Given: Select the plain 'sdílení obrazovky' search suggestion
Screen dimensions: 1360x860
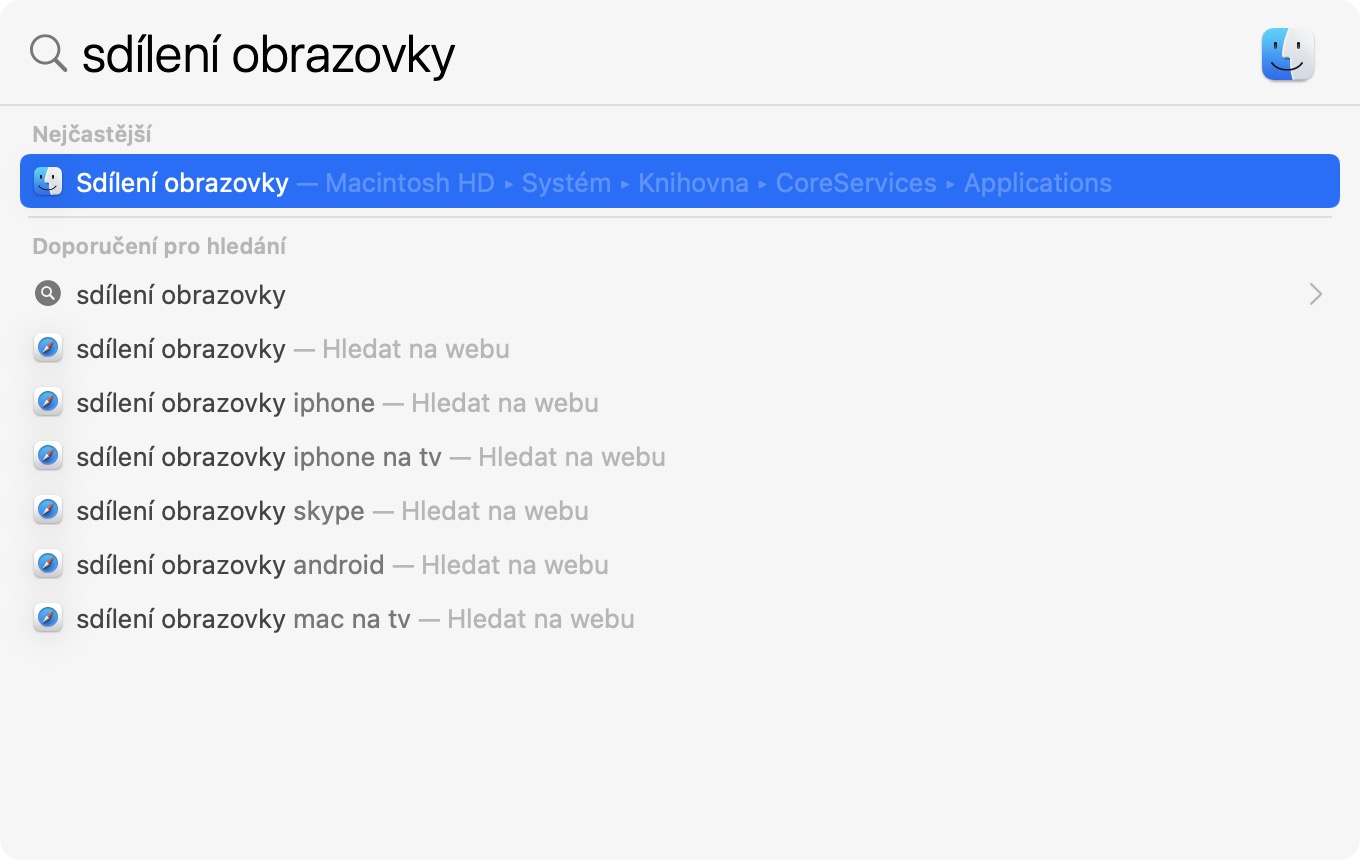Looking at the screenshot, I should (x=181, y=295).
